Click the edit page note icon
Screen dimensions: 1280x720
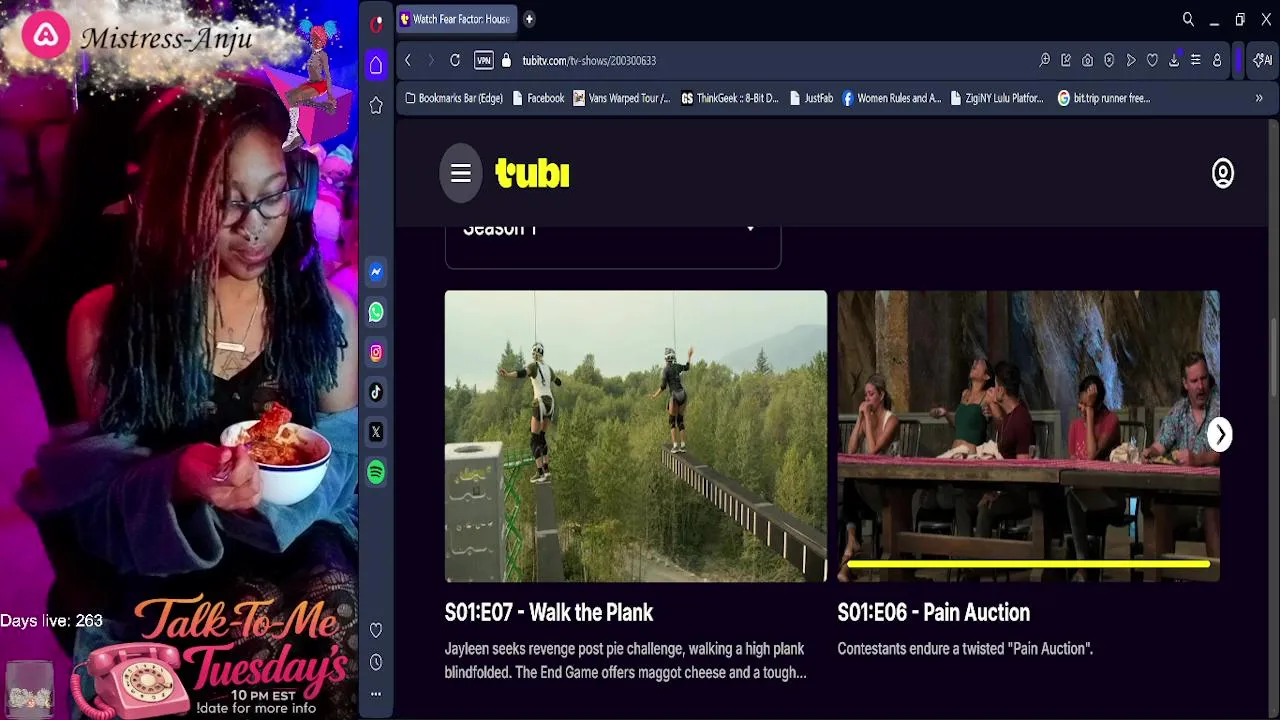[1066, 60]
